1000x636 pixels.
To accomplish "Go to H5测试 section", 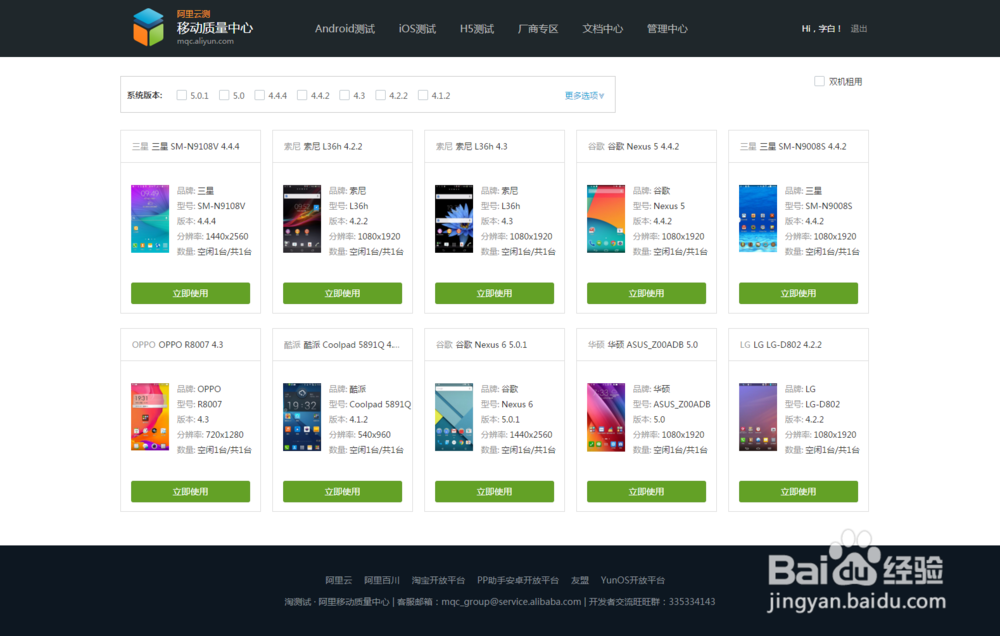I will click(476, 29).
